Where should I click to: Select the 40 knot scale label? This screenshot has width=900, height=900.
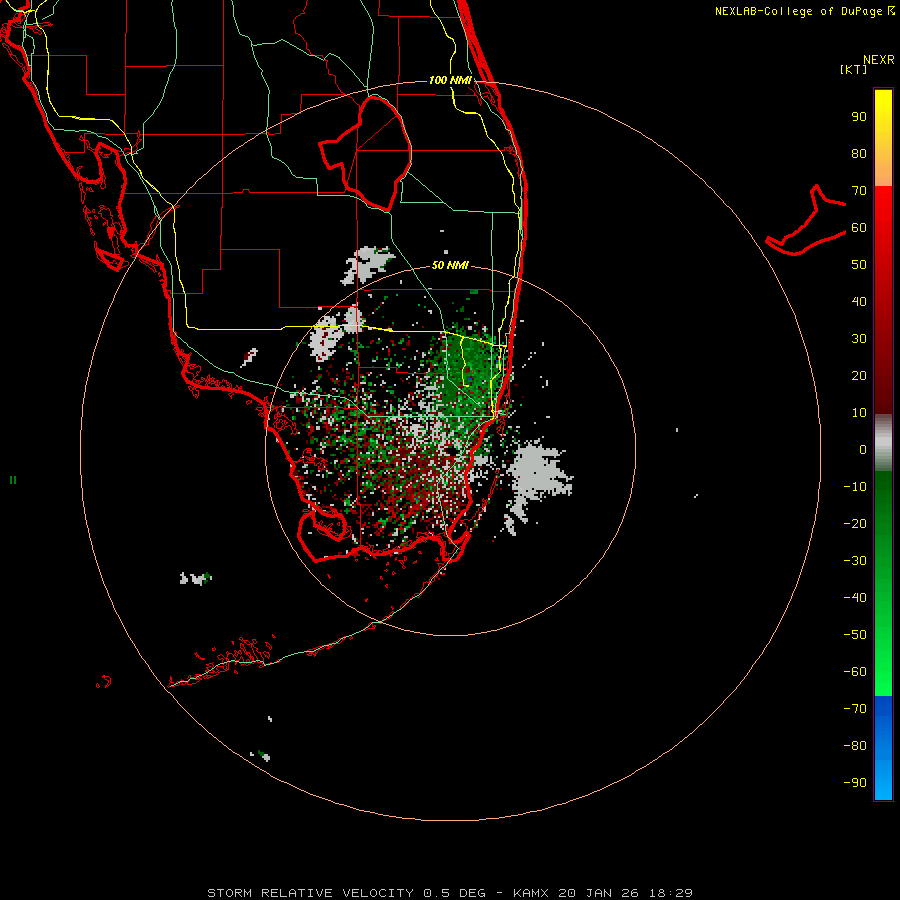[859, 301]
